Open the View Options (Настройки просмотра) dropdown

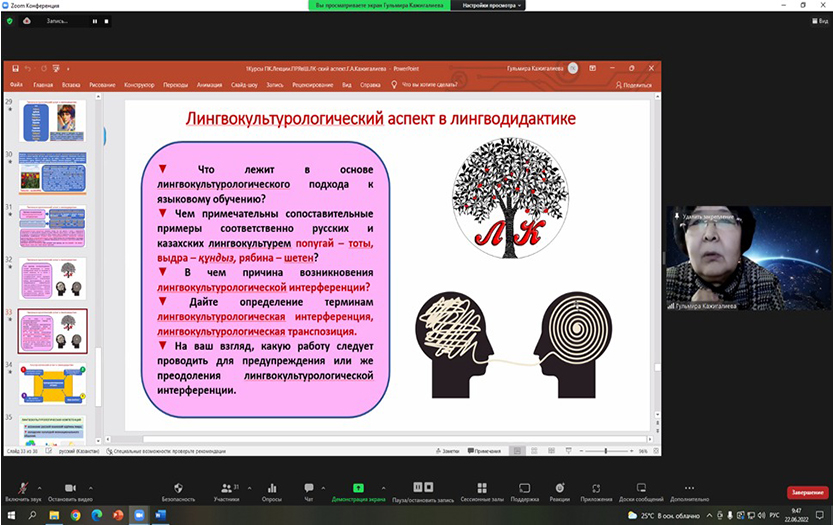point(488,5)
